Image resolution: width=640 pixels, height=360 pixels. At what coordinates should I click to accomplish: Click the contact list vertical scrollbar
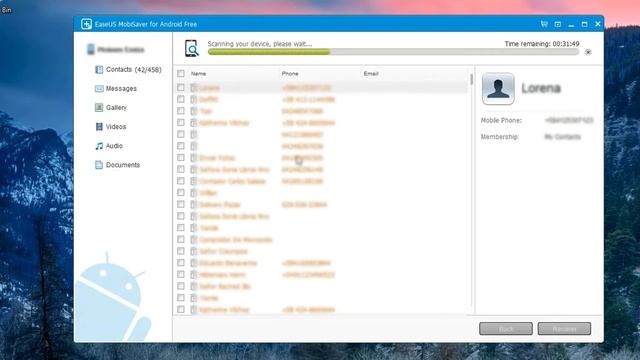(x=471, y=80)
